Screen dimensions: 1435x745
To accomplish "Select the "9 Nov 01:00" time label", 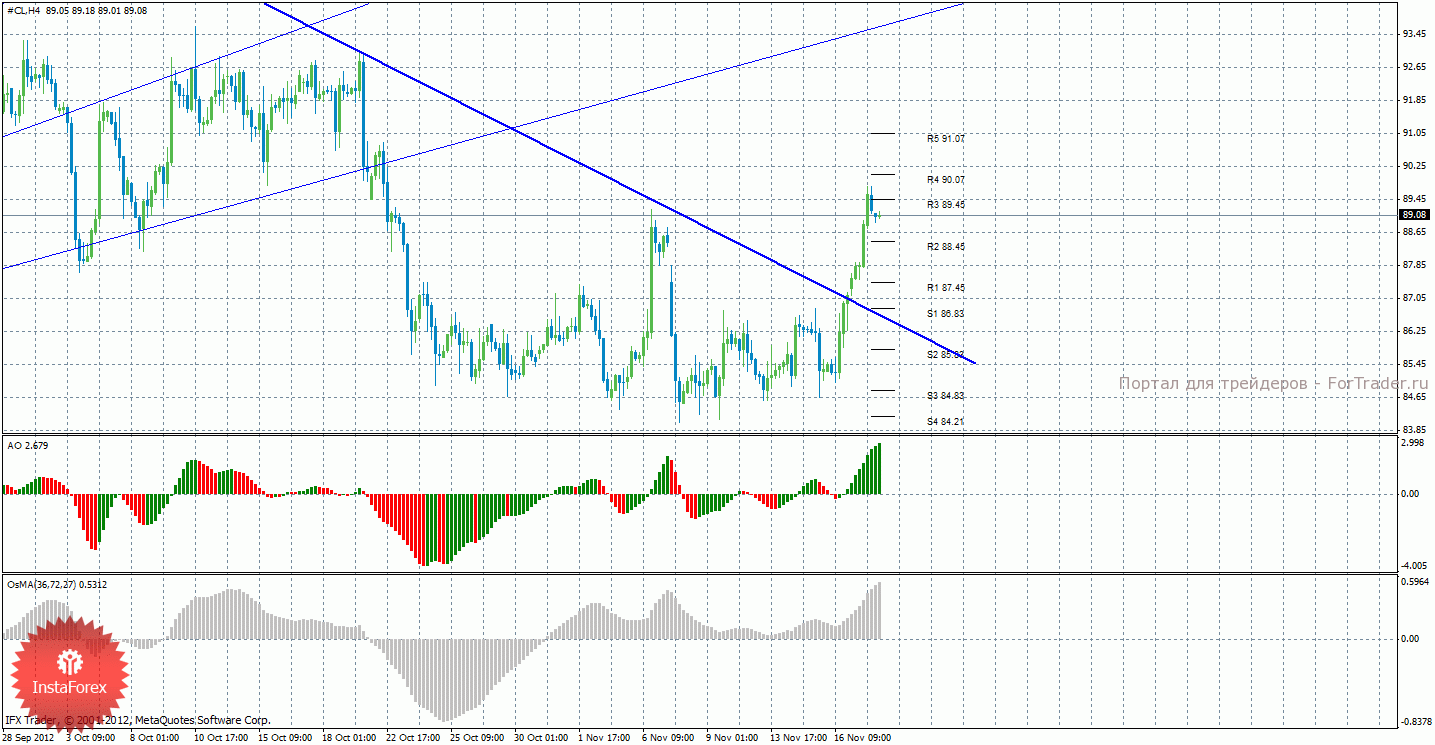I will [x=734, y=738].
